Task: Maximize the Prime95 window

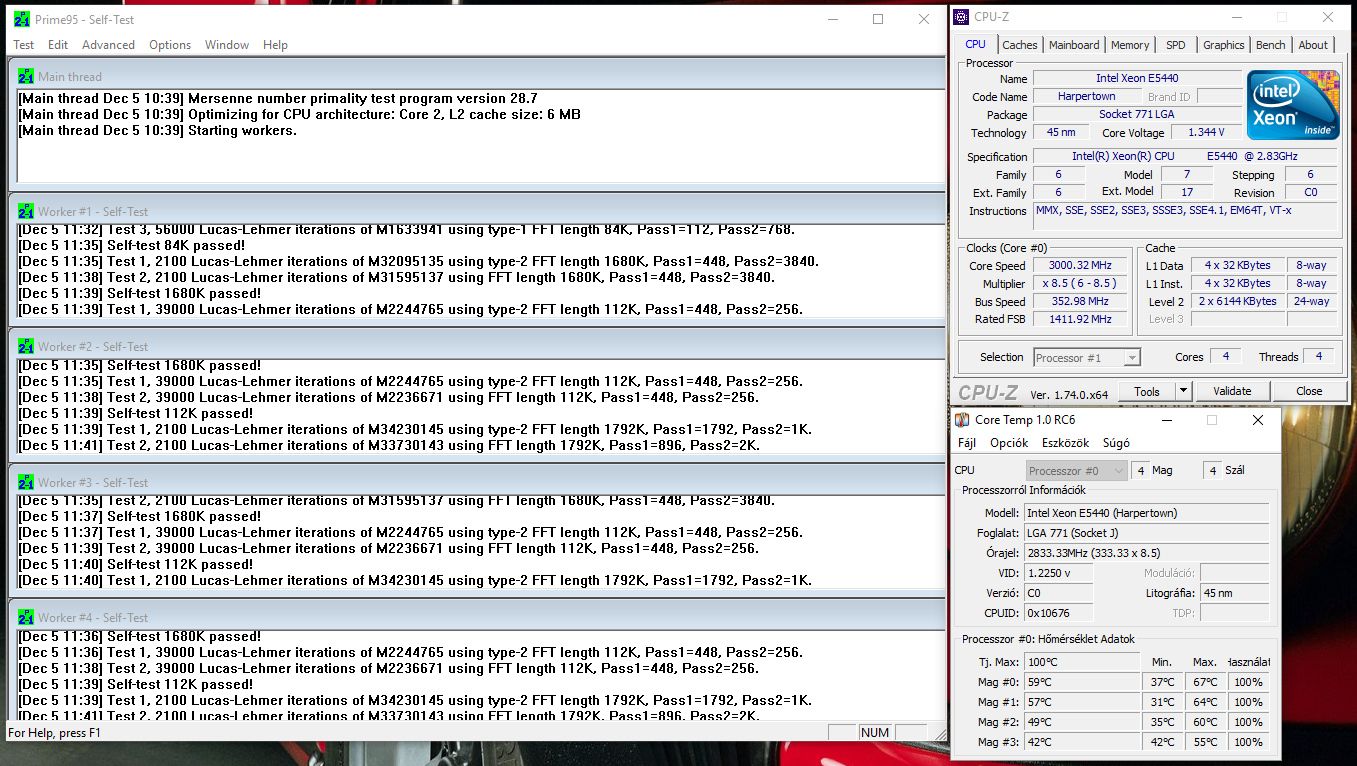Action: pyautogui.click(x=878, y=19)
